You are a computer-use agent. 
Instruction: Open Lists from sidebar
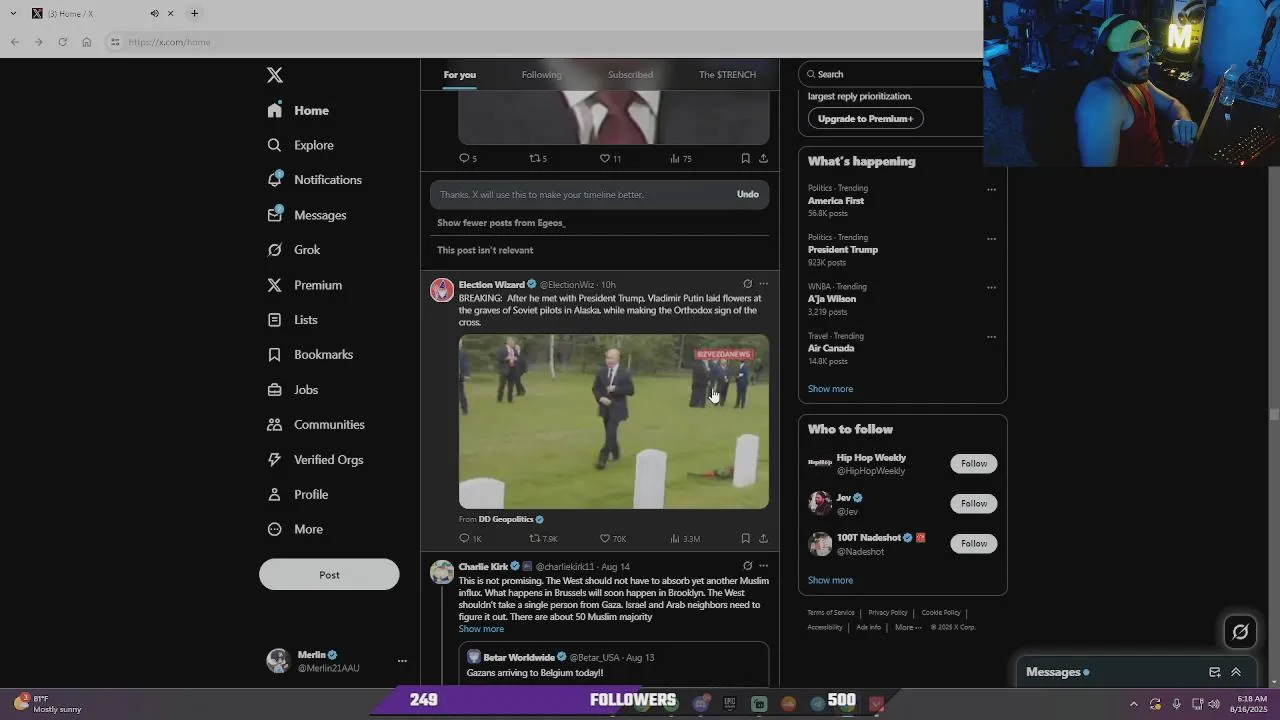(x=292, y=320)
